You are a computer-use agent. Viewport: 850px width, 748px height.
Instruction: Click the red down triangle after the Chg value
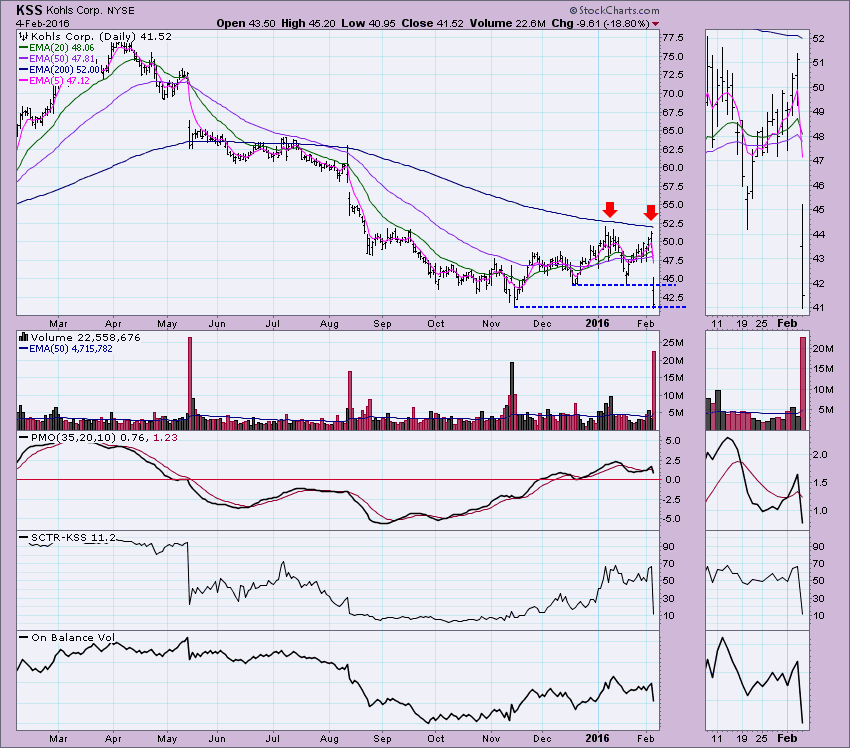656,24
